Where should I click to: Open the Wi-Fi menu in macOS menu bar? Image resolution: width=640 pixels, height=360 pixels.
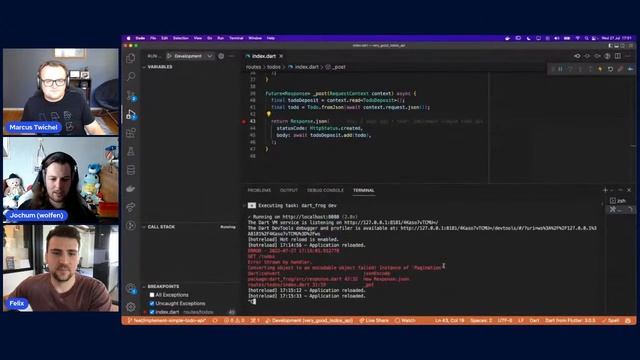click(578, 38)
